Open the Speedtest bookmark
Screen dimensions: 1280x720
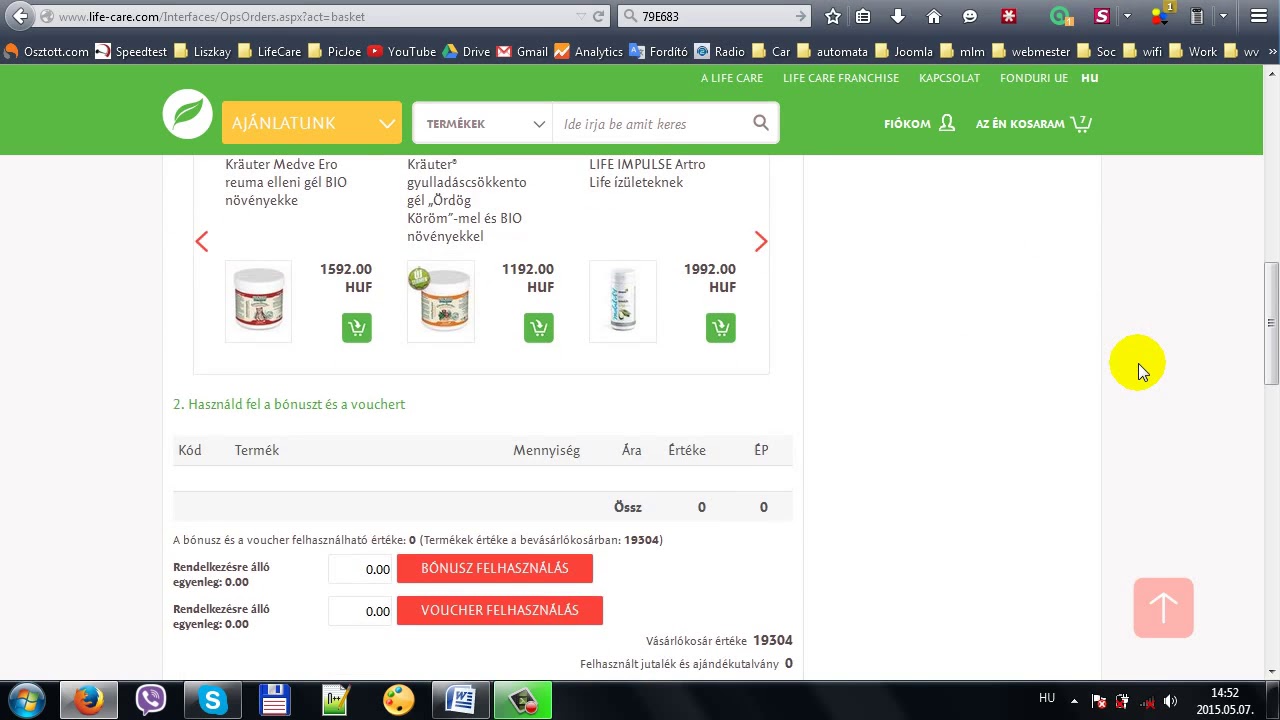[x=131, y=52]
